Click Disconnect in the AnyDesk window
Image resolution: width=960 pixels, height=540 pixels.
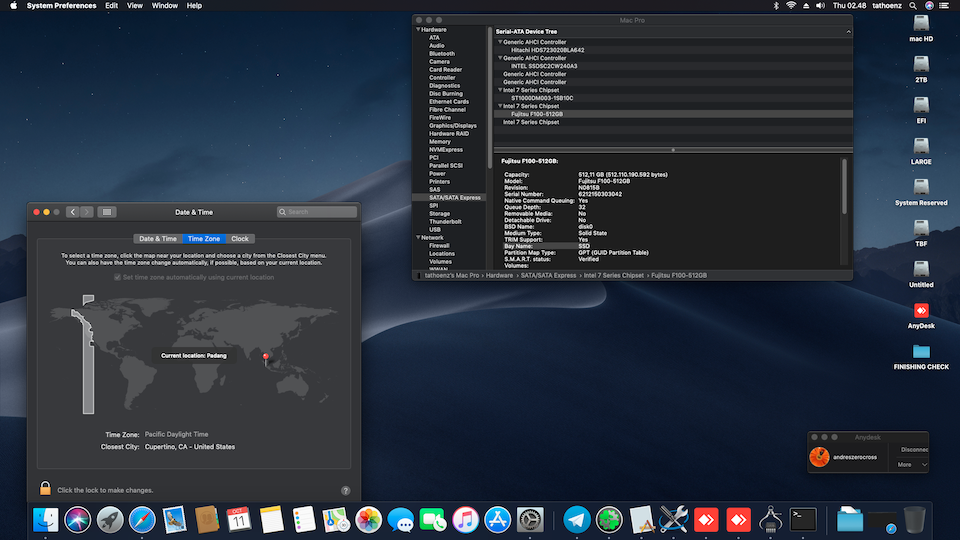pyautogui.click(x=913, y=450)
